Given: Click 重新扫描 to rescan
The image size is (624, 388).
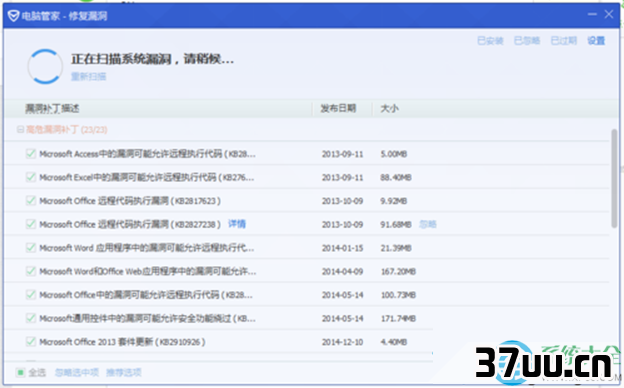Looking at the screenshot, I should tap(88, 76).
